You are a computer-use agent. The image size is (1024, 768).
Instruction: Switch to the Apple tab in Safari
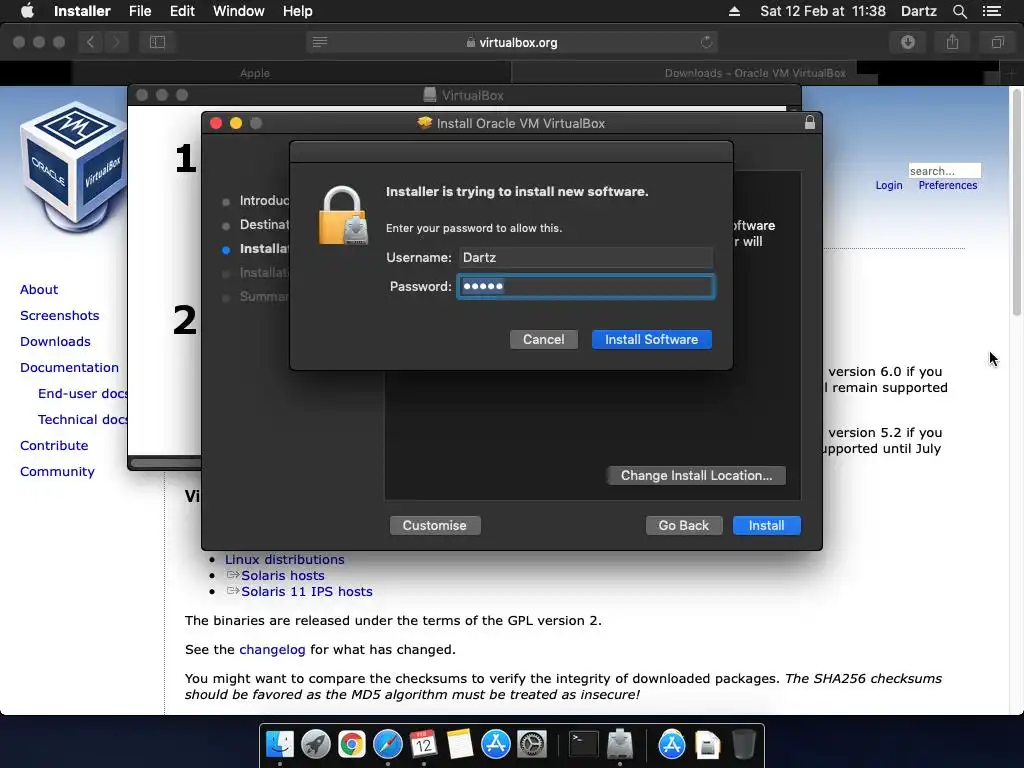[255, 73]
